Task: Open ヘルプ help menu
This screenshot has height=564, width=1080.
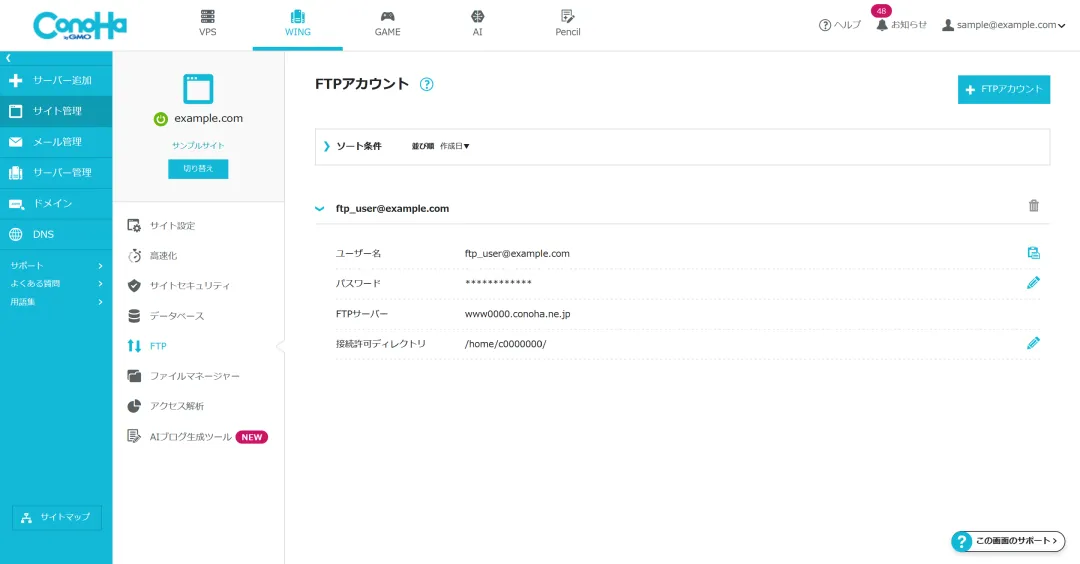Action: [x=840, y=25]
